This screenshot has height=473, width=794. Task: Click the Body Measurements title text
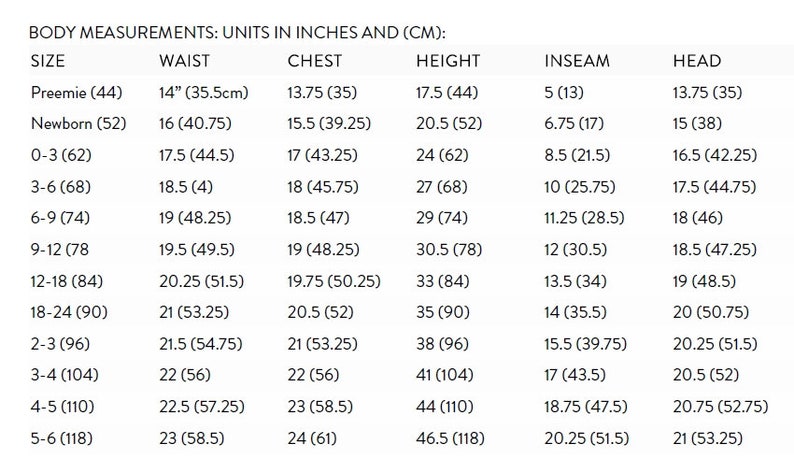[x=237, y=32]
